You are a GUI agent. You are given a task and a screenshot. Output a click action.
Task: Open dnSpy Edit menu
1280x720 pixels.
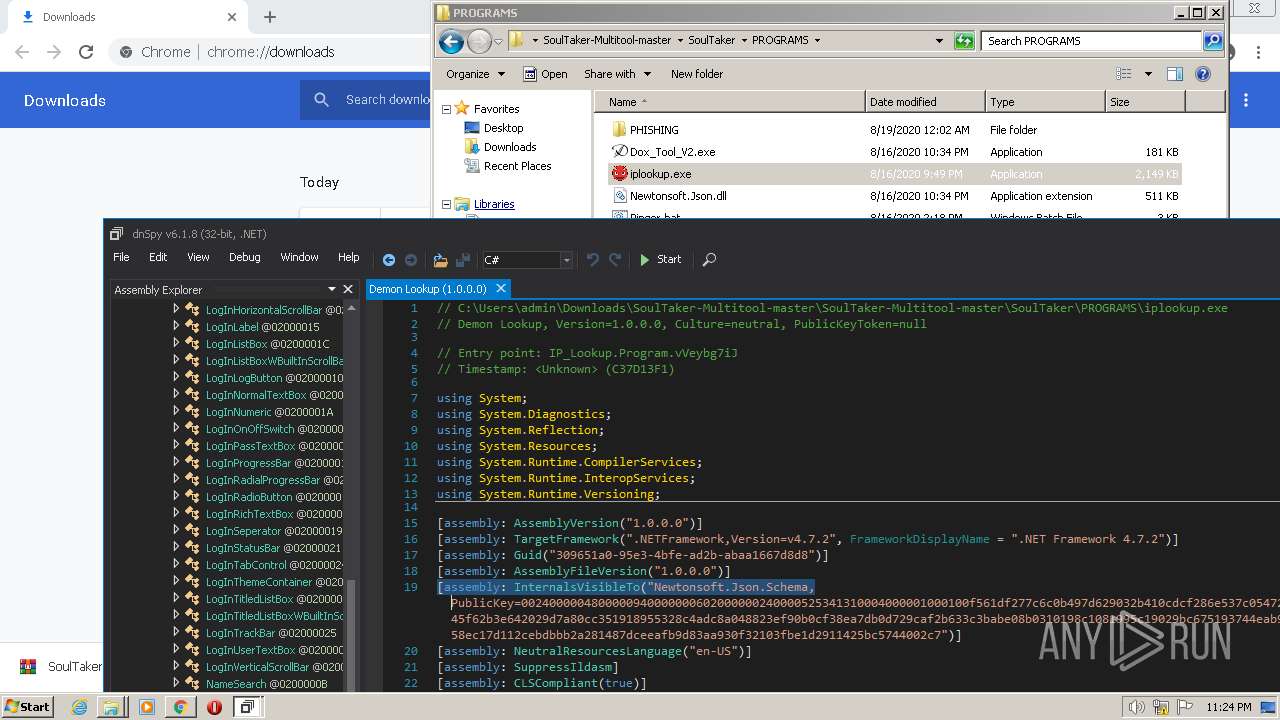(x=158, y=257)
